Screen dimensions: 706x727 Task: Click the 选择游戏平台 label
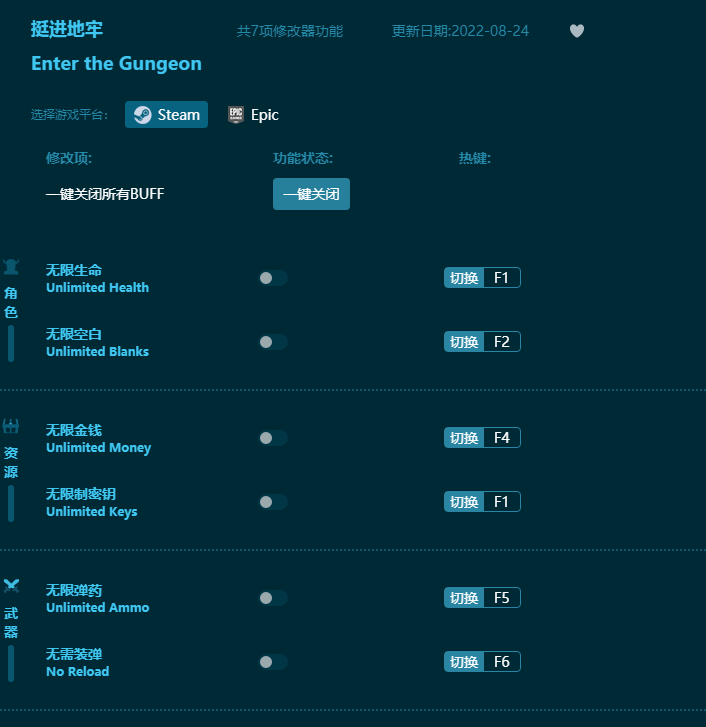pyautogui.click(x=70, y=115)
